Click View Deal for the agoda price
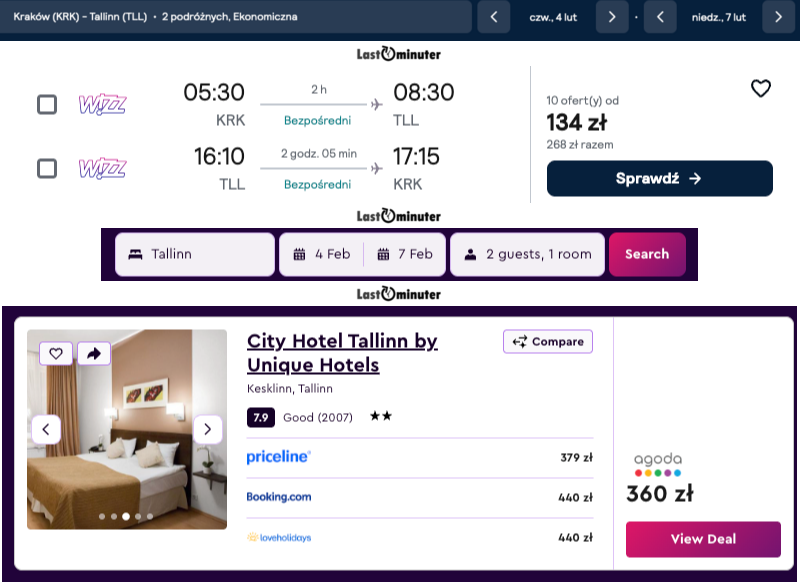800x582 pixels. (703, 539)
